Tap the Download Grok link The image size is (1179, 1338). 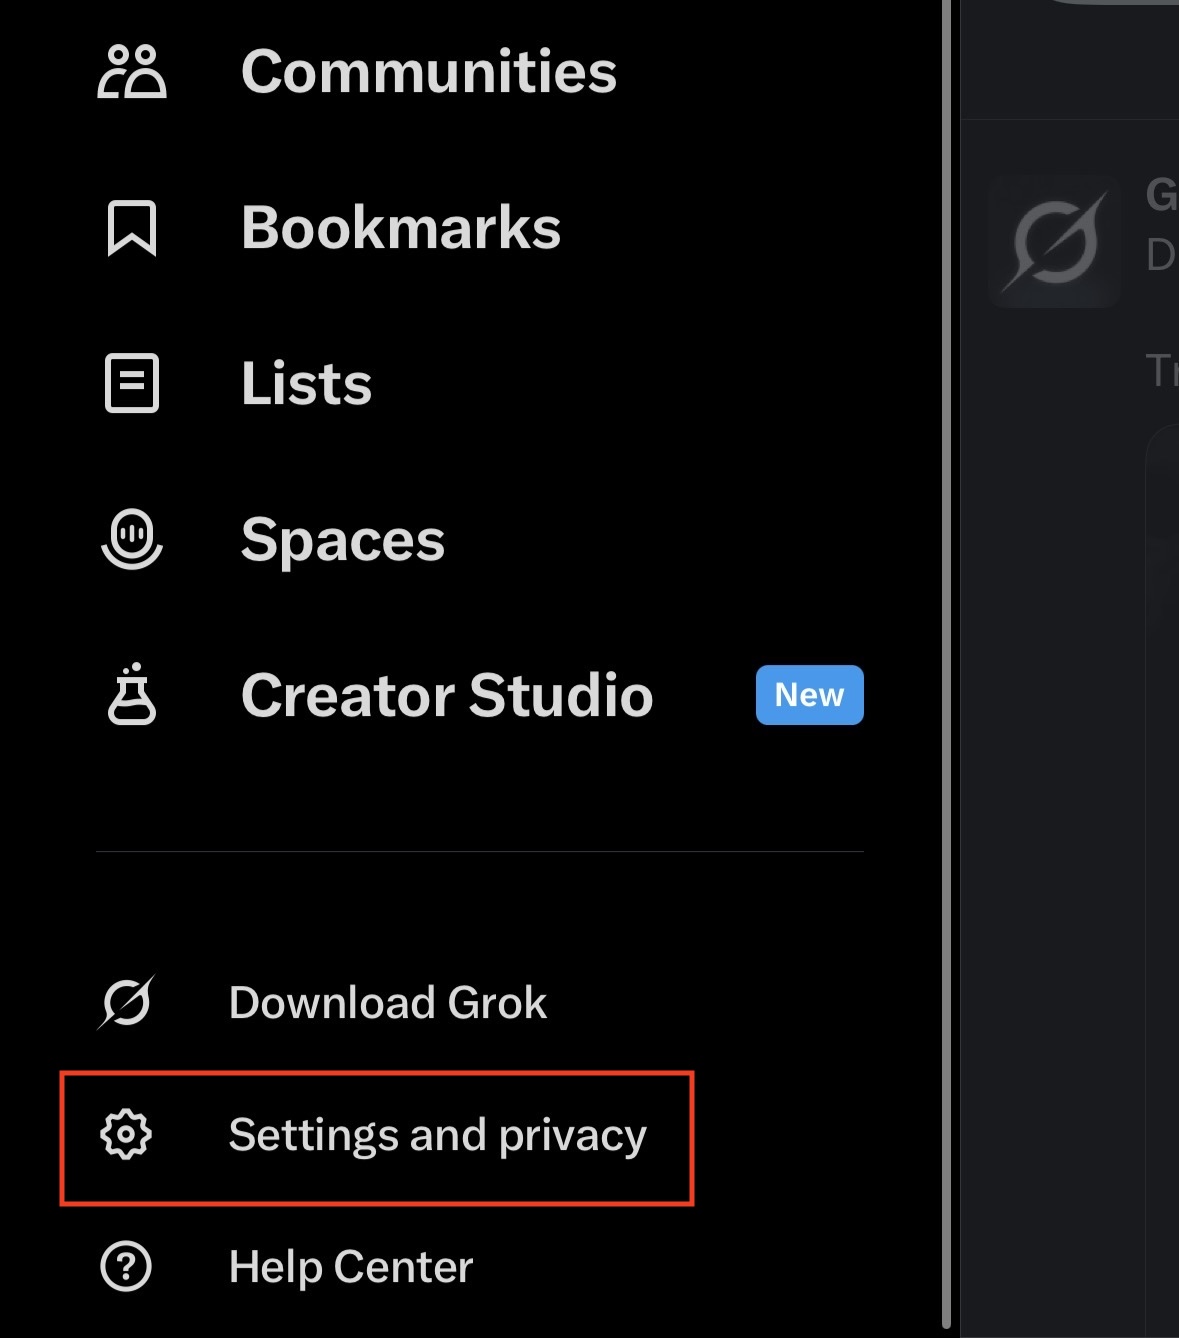tap(388, 1002)
